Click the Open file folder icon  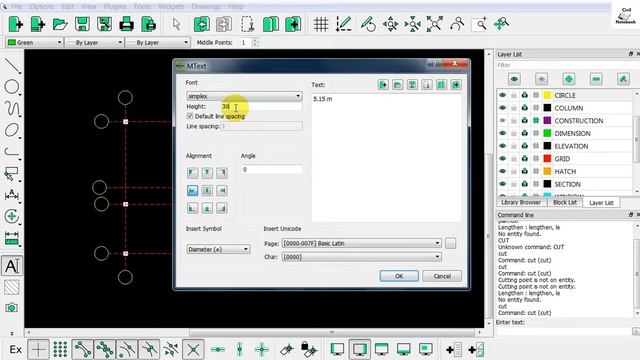point(60,24)
